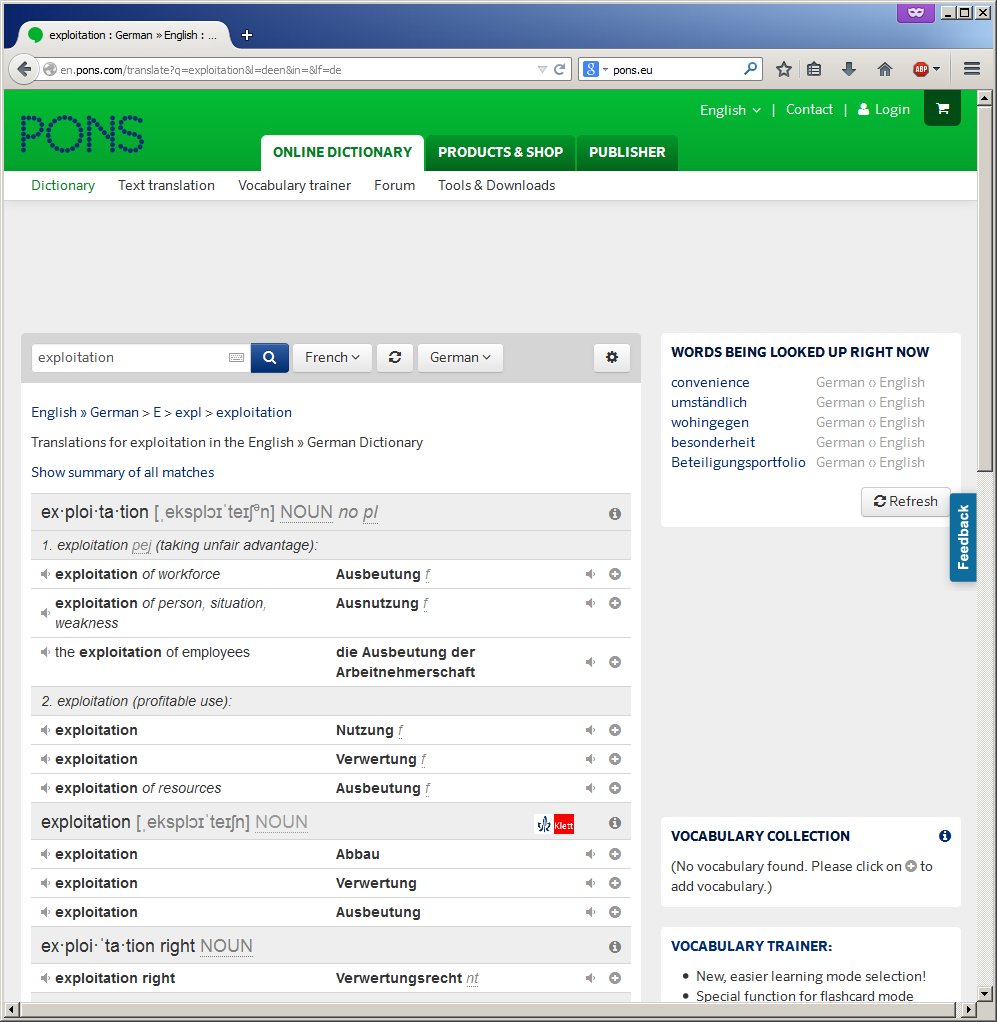Click the 'besonderheit' looked-up word

[713, 443]
